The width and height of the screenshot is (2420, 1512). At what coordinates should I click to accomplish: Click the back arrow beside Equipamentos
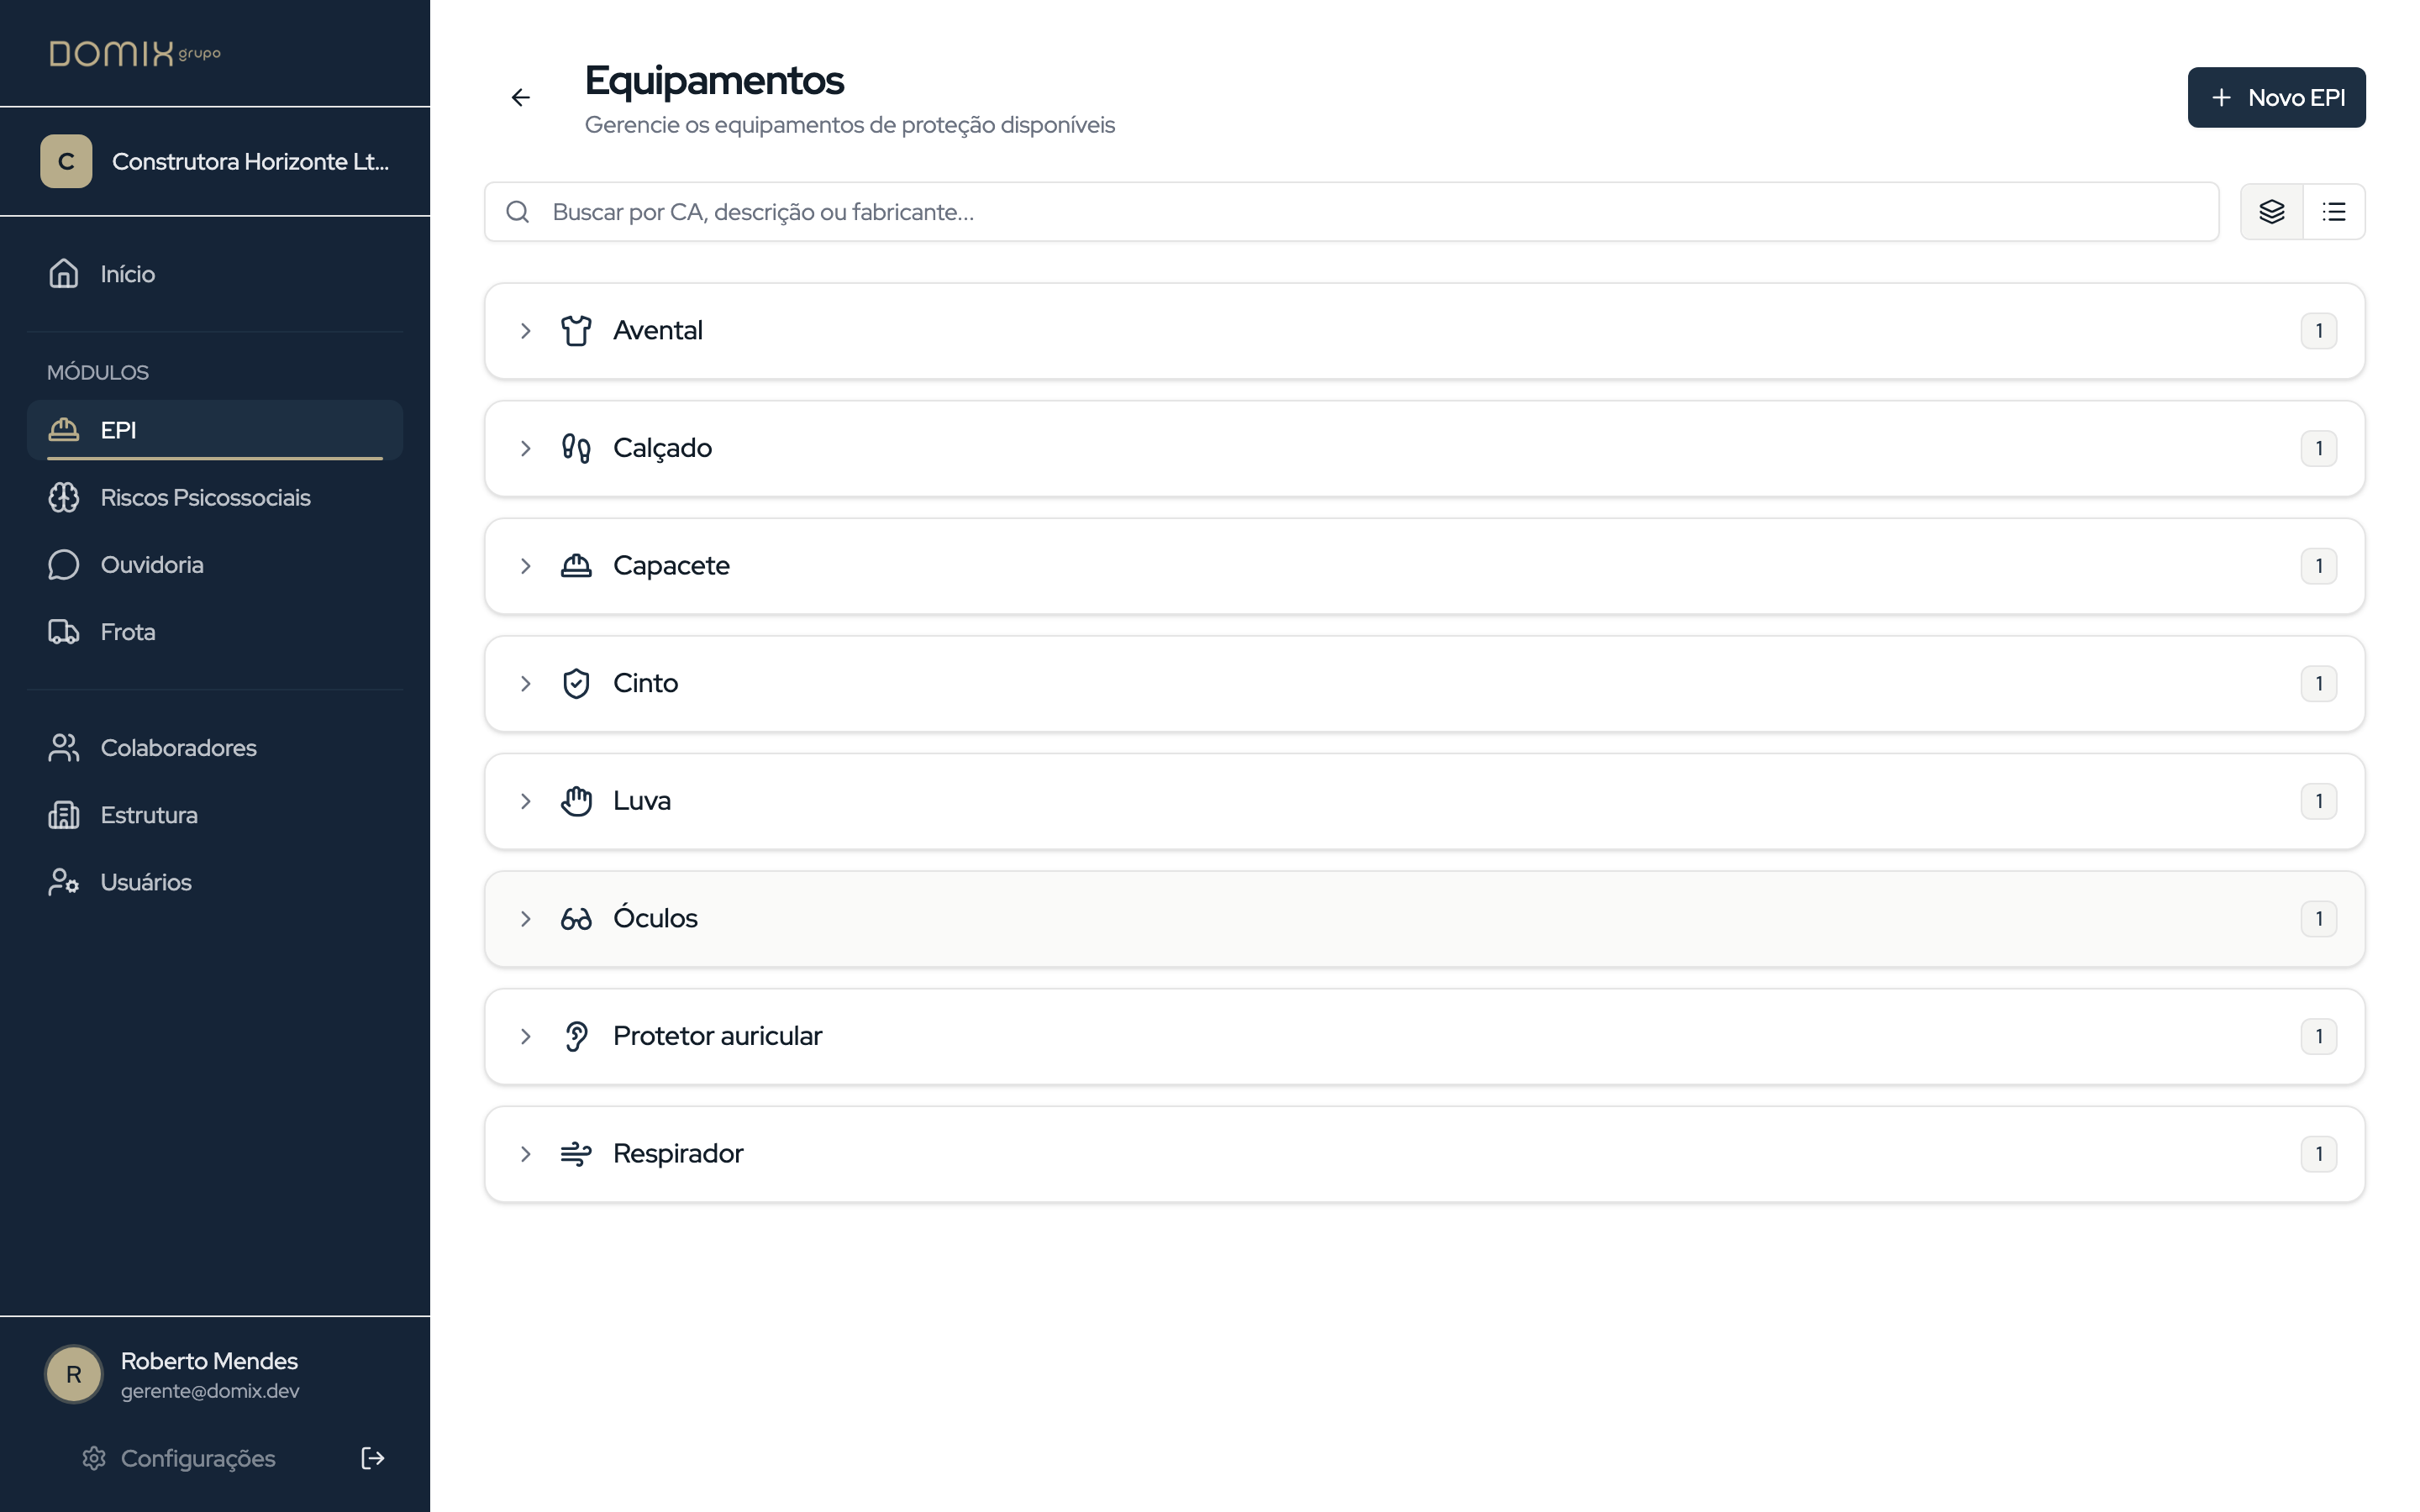[x=520, y=97]
